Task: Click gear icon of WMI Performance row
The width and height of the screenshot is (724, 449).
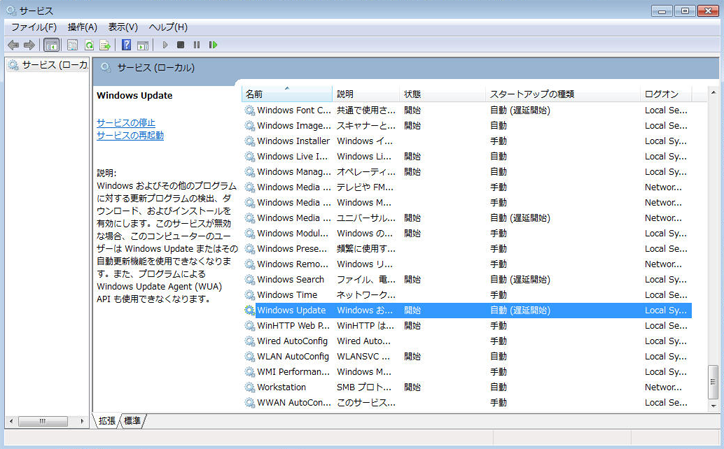Action: pyautogui.click(x=250, y=372)
